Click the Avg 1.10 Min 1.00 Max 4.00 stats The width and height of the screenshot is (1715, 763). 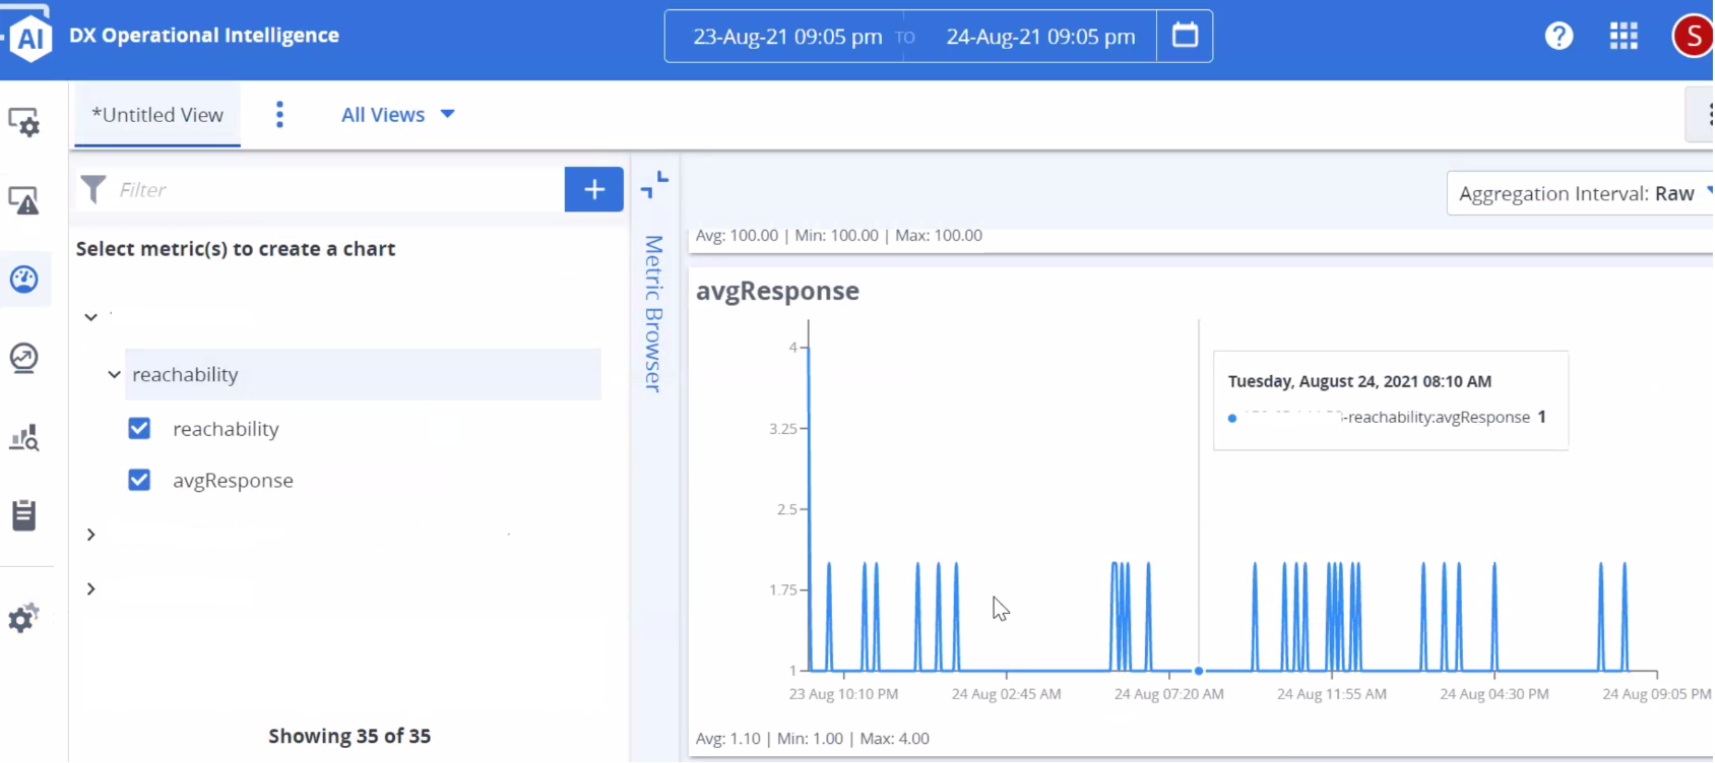pyautogui.click(x=813, y=738)
